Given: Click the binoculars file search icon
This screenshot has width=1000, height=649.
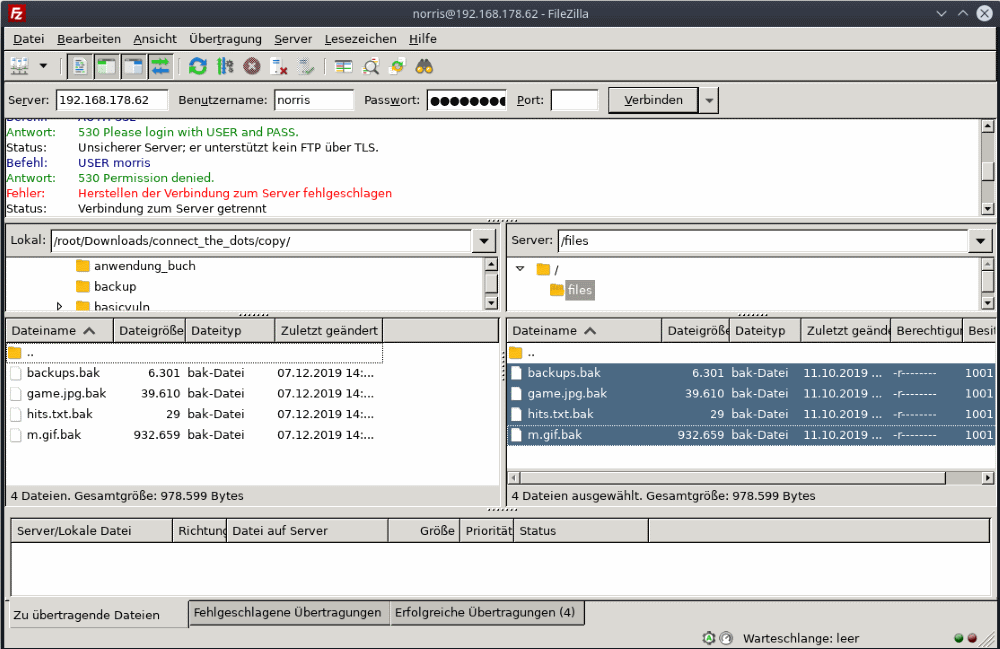Looking at the screenshot, I should 425,67.
